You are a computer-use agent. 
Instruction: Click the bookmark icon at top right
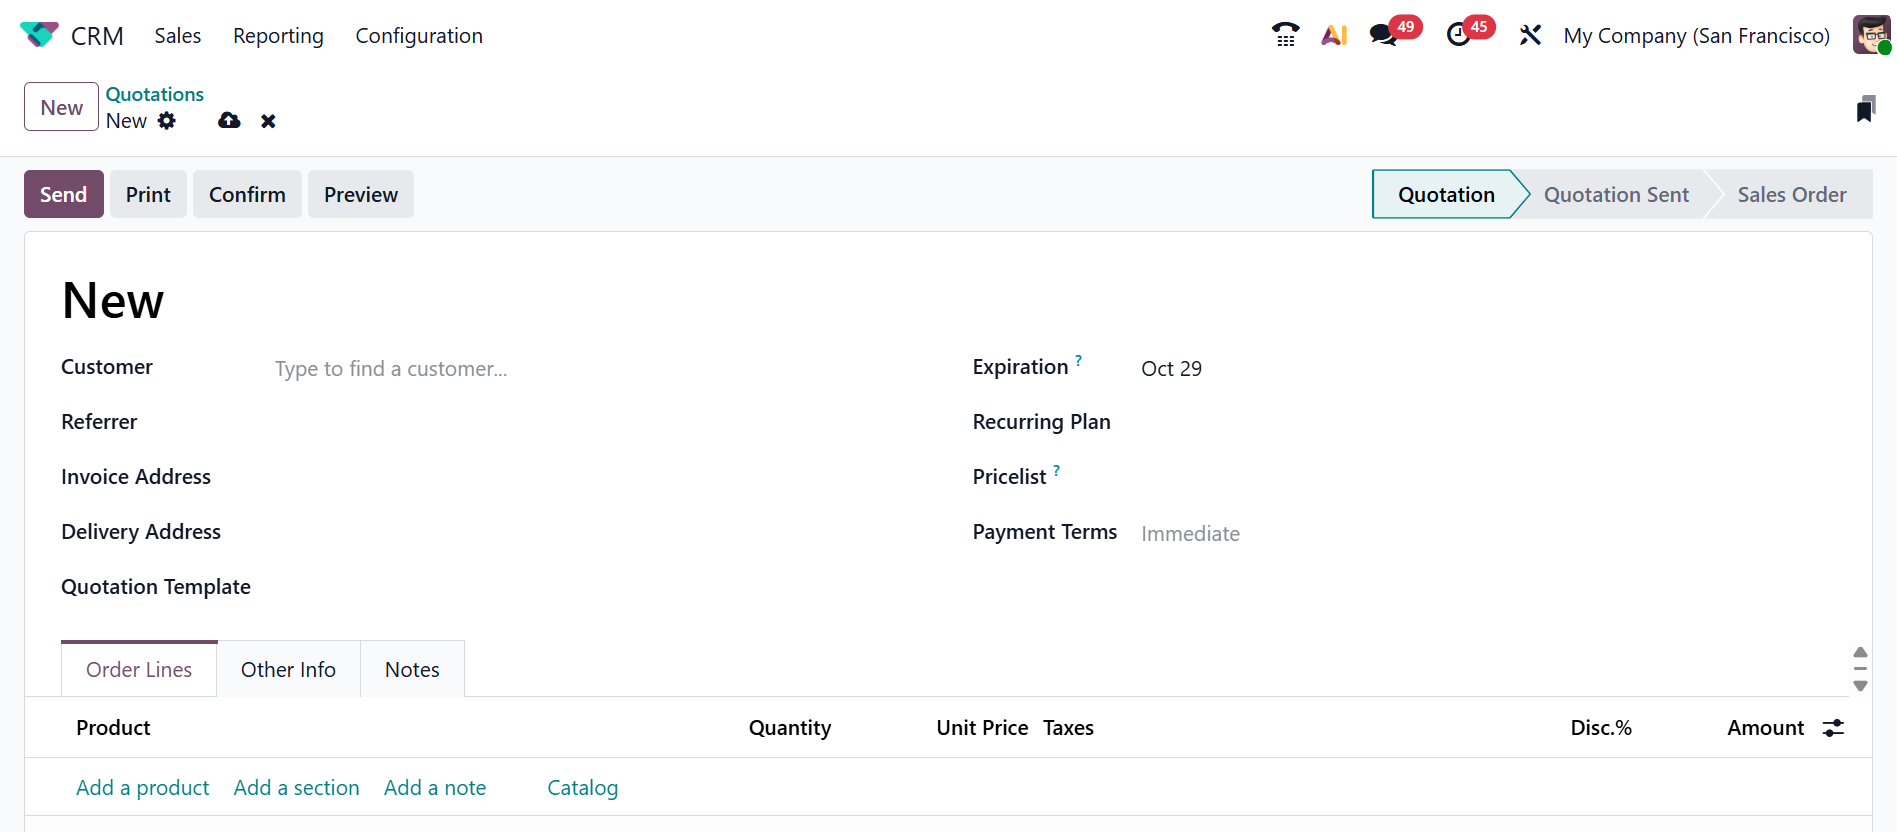pyautogui.click(x=1865, y=109)
